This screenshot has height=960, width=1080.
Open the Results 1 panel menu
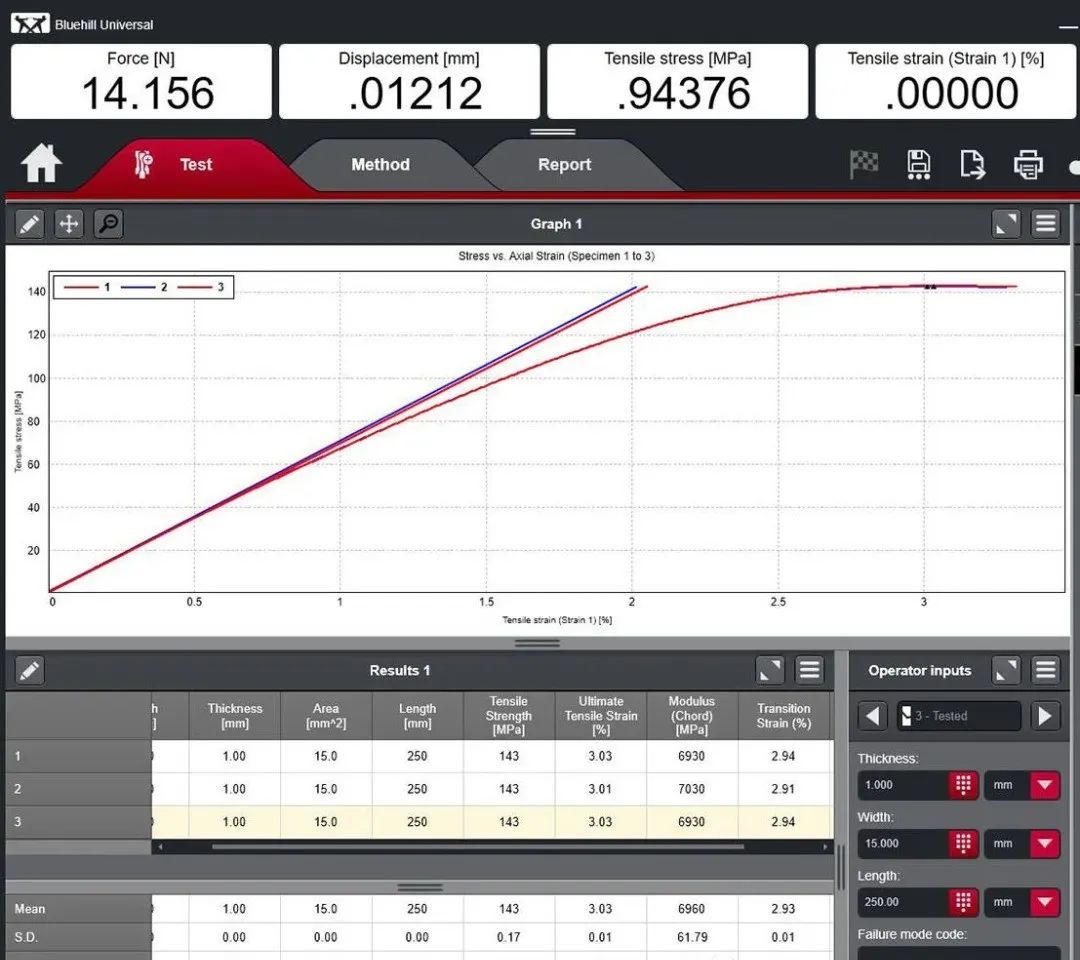(x=810, y=670)
